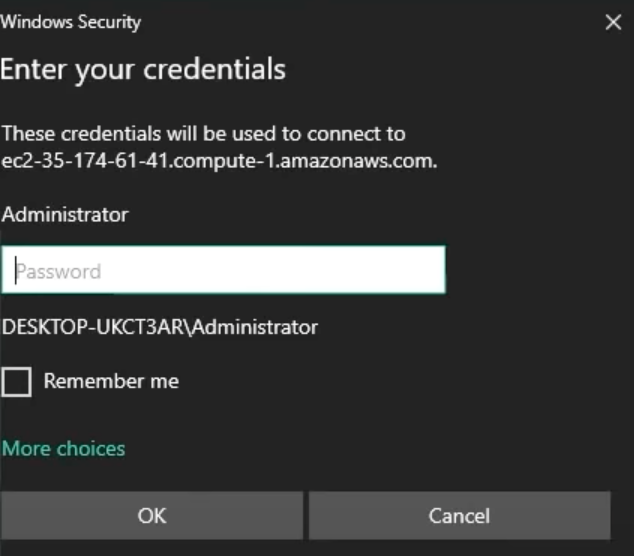Confirm the credentials with OK

click(152, 516)
